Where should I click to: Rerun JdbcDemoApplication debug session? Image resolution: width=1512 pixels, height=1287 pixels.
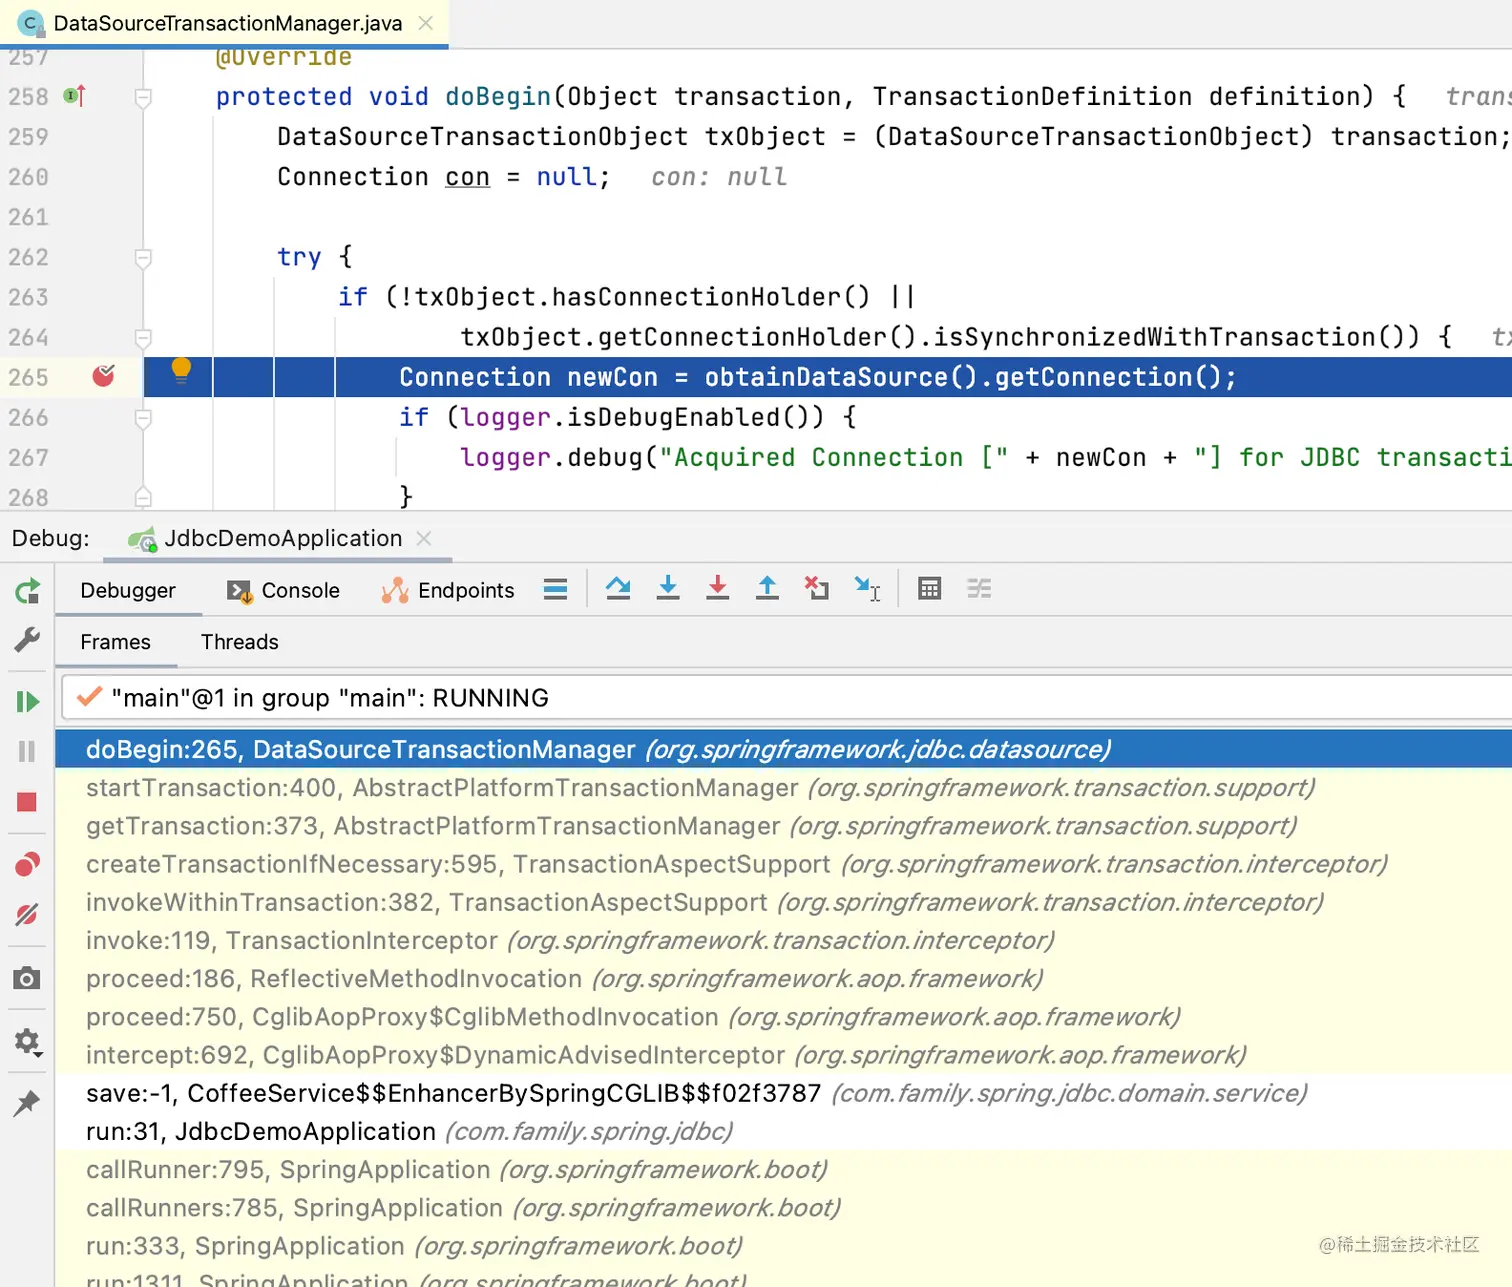coord(27,591)
